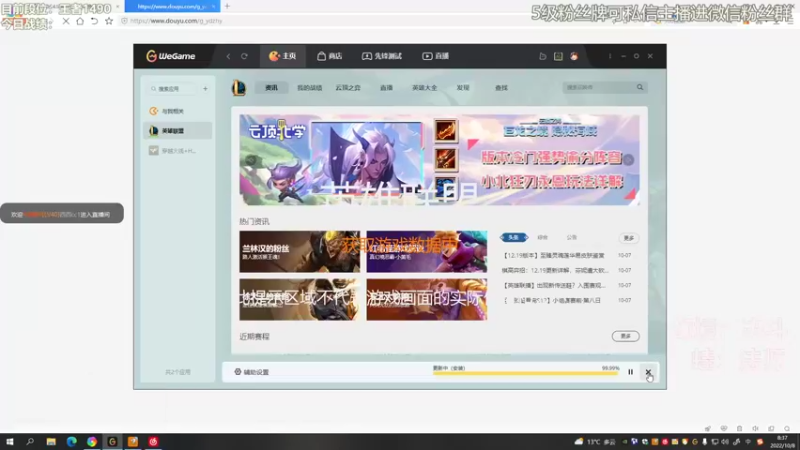
Task: Click the browser home icon
Action: 80,21
